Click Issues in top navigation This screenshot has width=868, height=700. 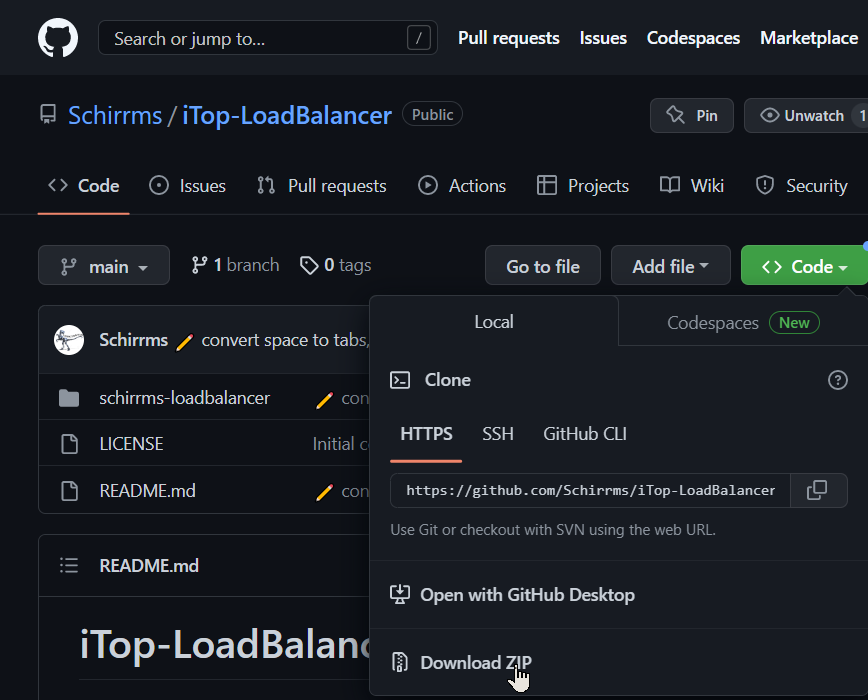(603, 38)
